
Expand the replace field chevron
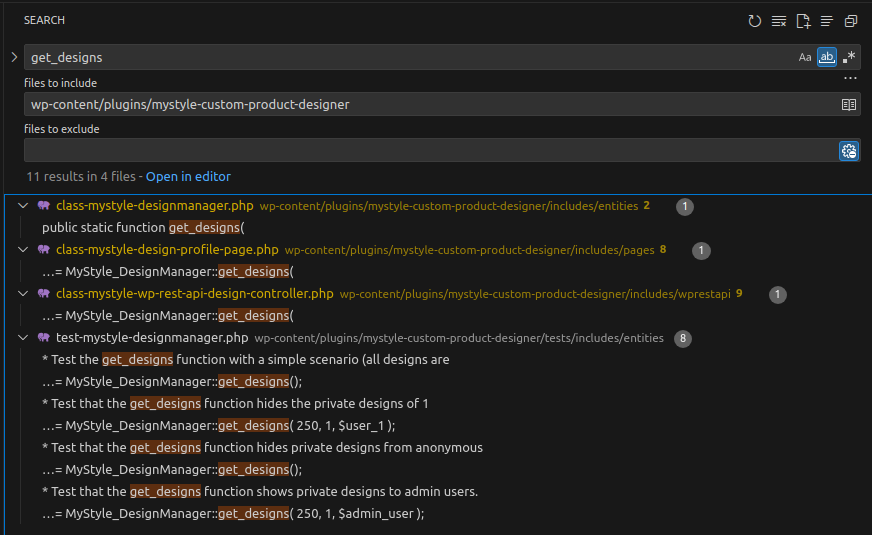point(14,57)
